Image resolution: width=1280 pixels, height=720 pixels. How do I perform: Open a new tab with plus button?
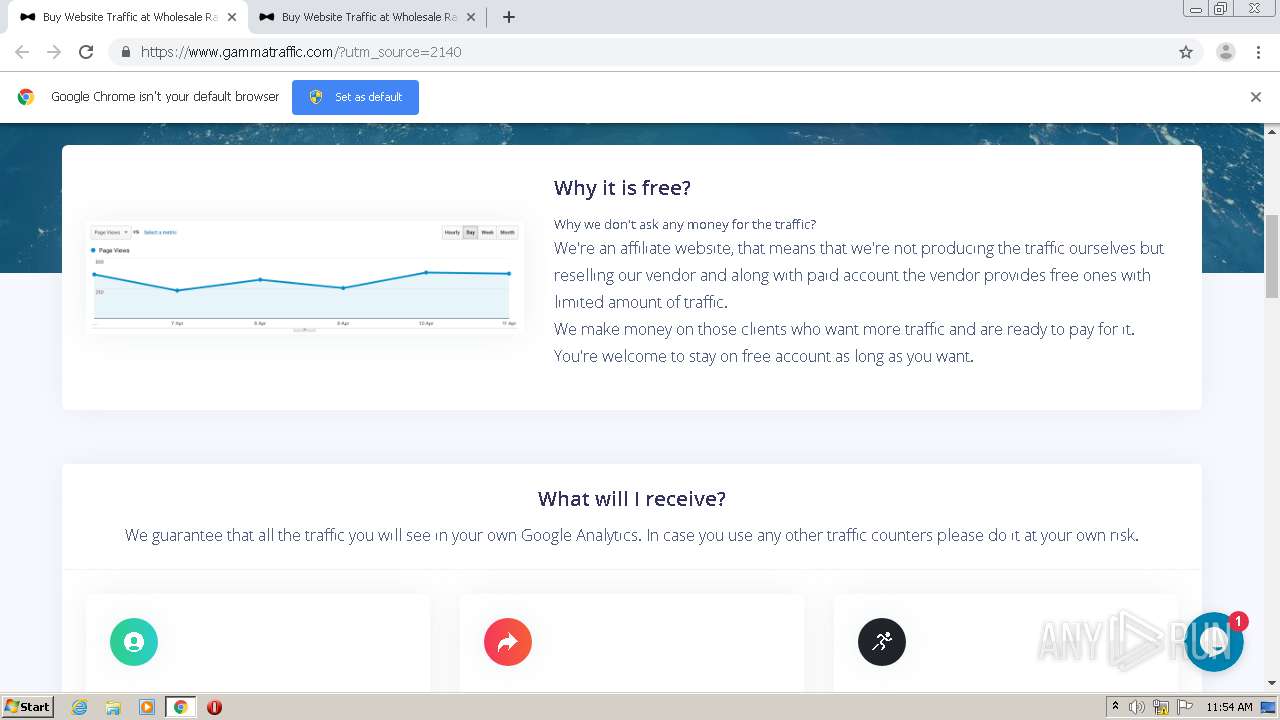(508, 17)
